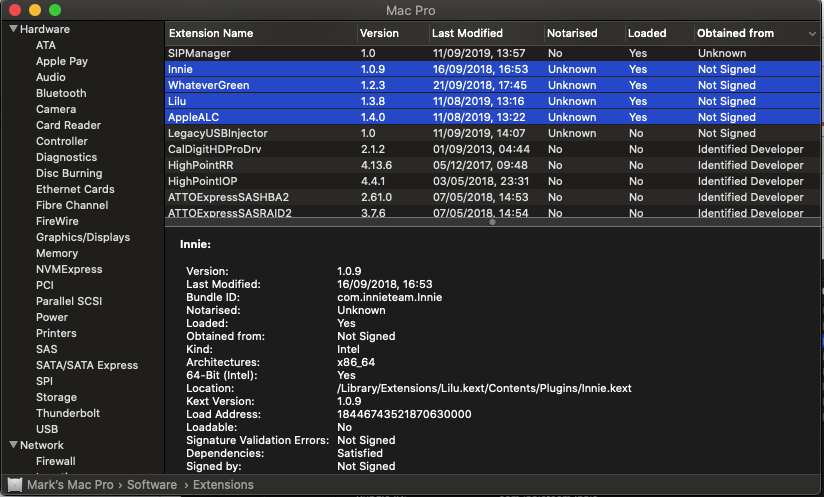Viewport: 824px width, 497px height.
Task: Click the Innie.kext location path
Action: coord(484,388)
